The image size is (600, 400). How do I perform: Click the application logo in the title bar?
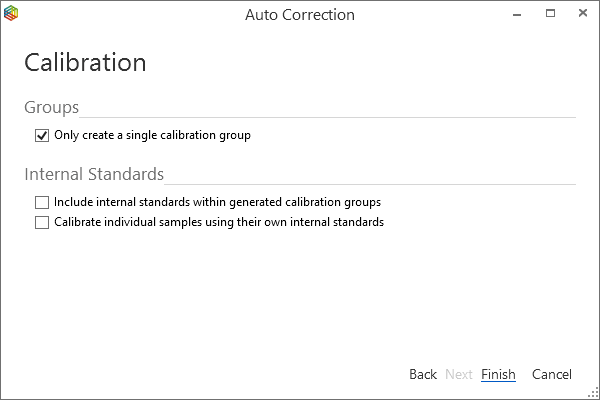(11, 15)
